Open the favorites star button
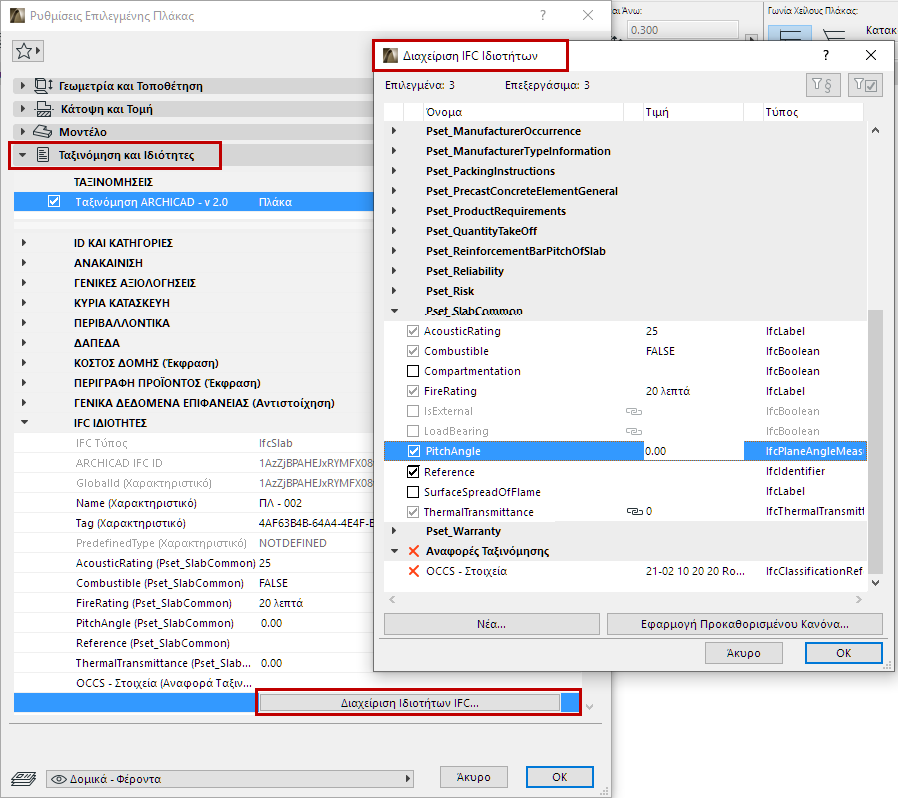 (27, 51)
